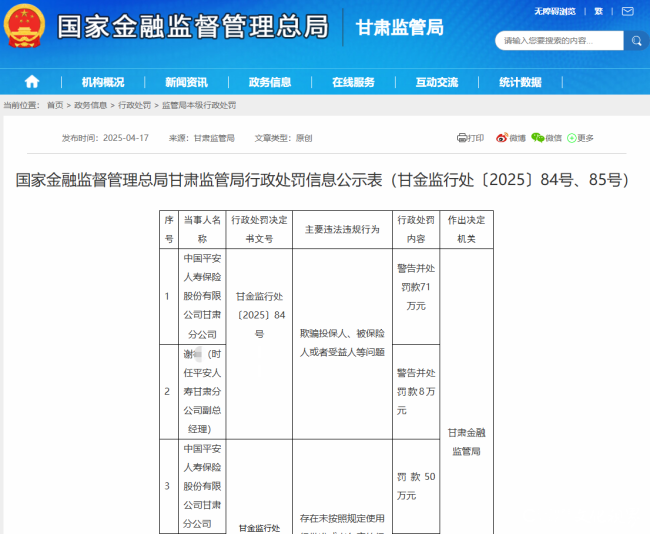Click row 1 party name 中国平安人寿保险
650x534 pixels.
click(202, 296)
